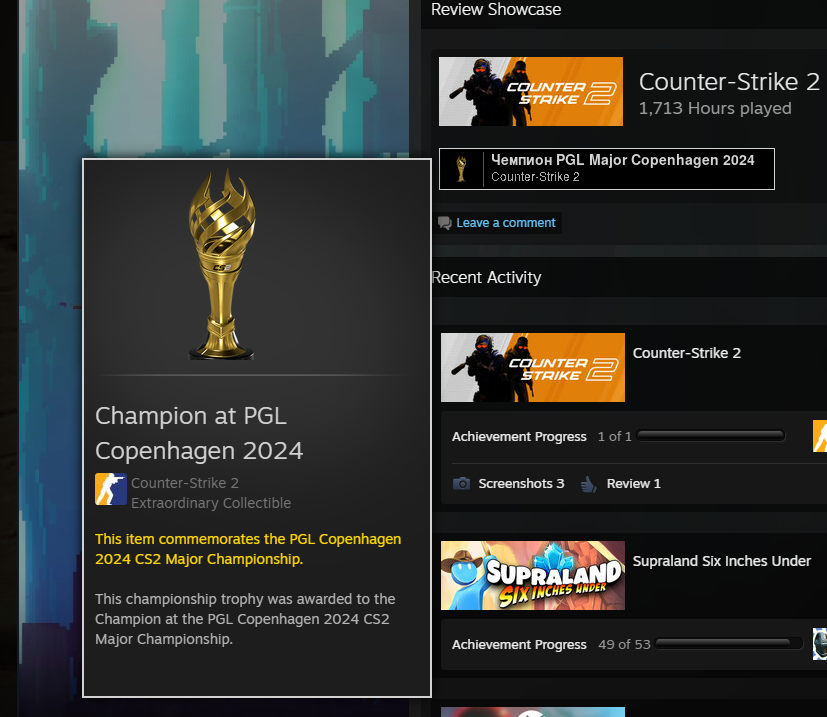
Task: Click the yellow commemorates PGL Copenhagen description
Action: click(x=248, y=549)
